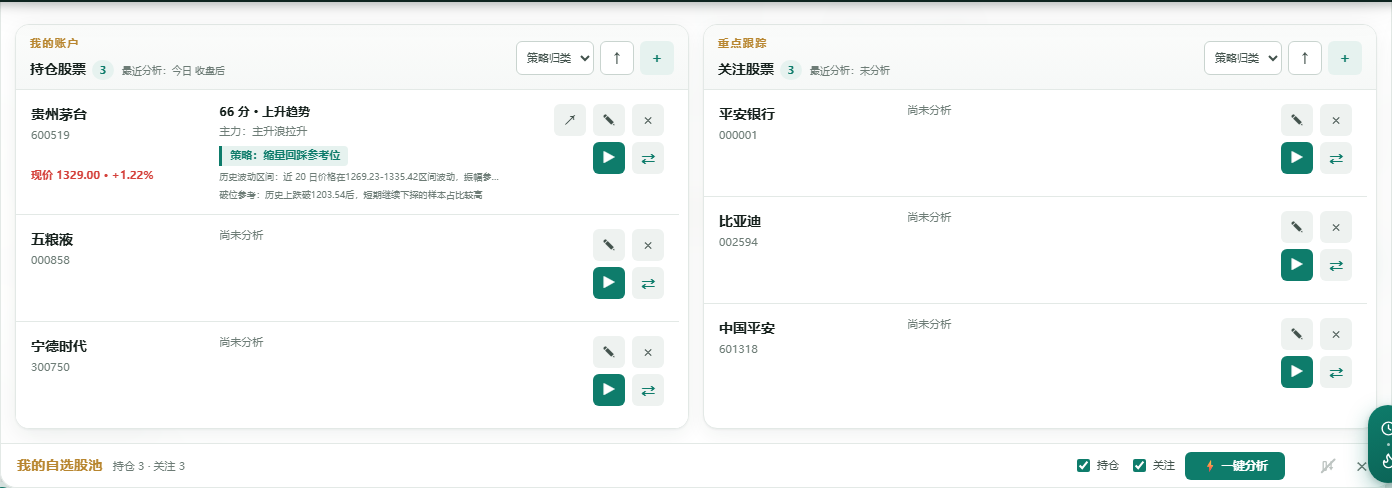The height and width of the screenshot is (488, 1392).
Task: Click the swap icon in the 五粮液 row
Action: coord(648,283)
